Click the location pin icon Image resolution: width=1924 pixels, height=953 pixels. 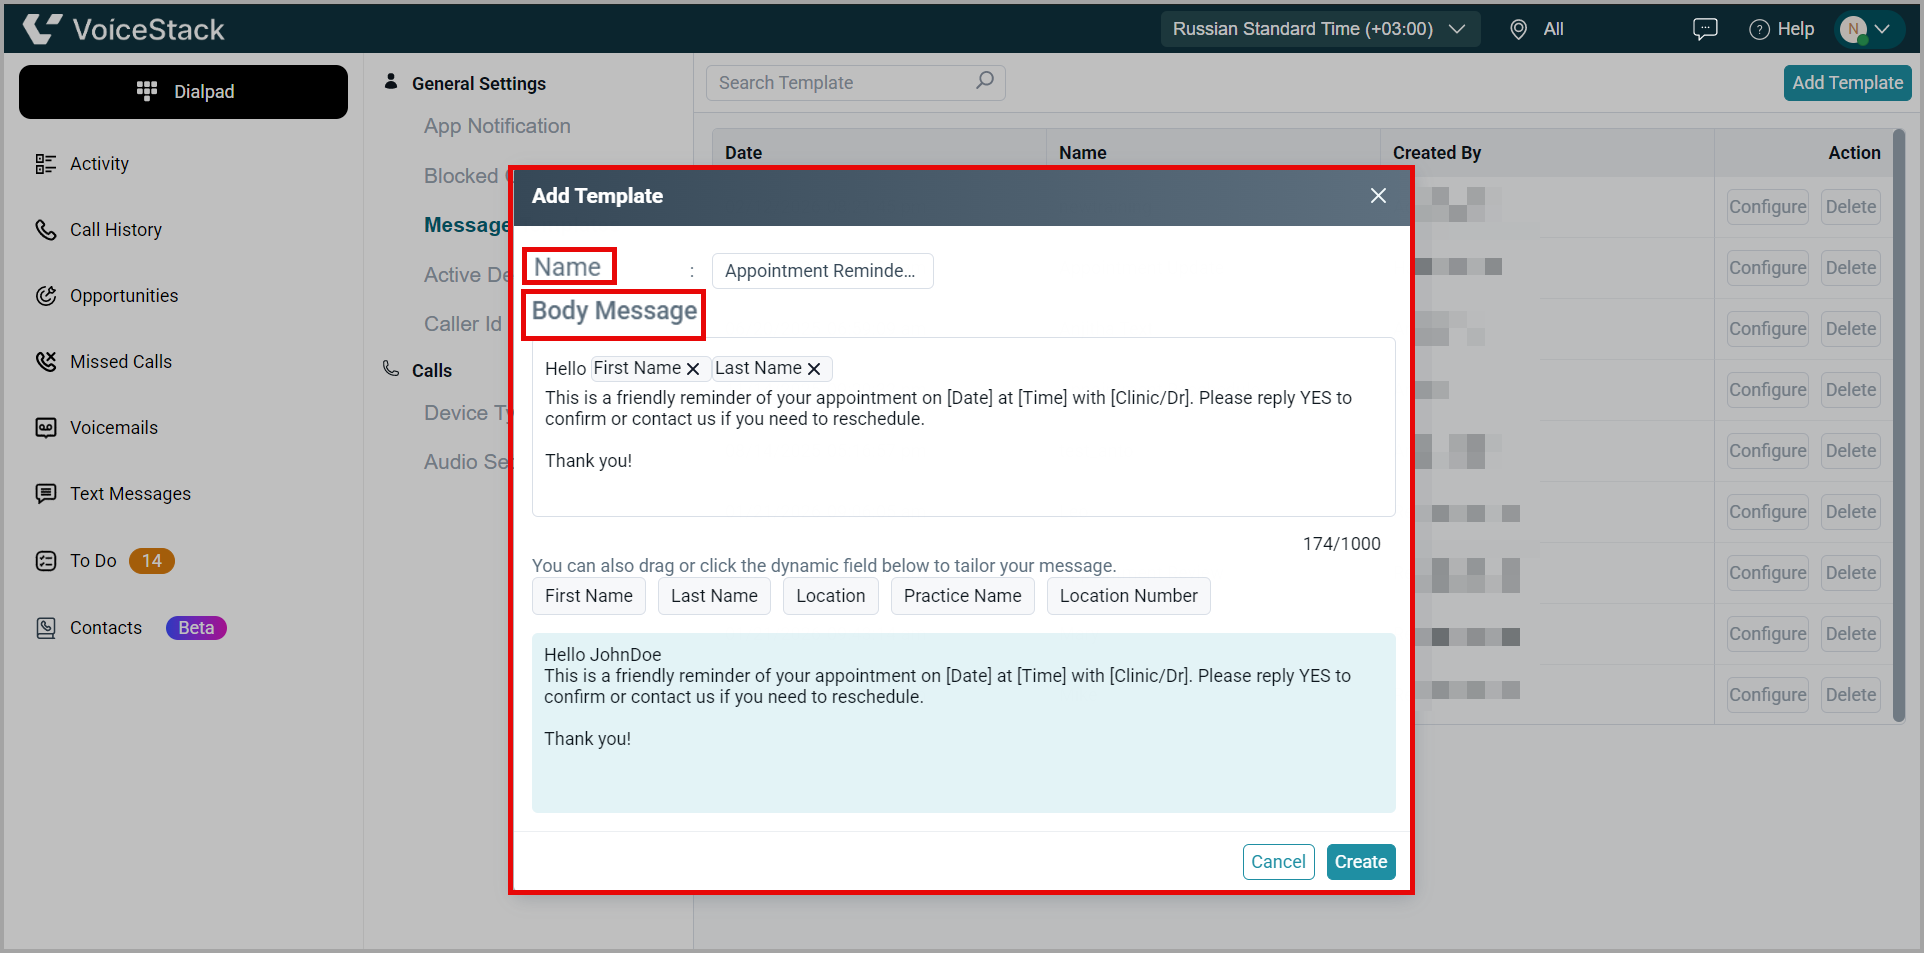[x=1518, y=30]
